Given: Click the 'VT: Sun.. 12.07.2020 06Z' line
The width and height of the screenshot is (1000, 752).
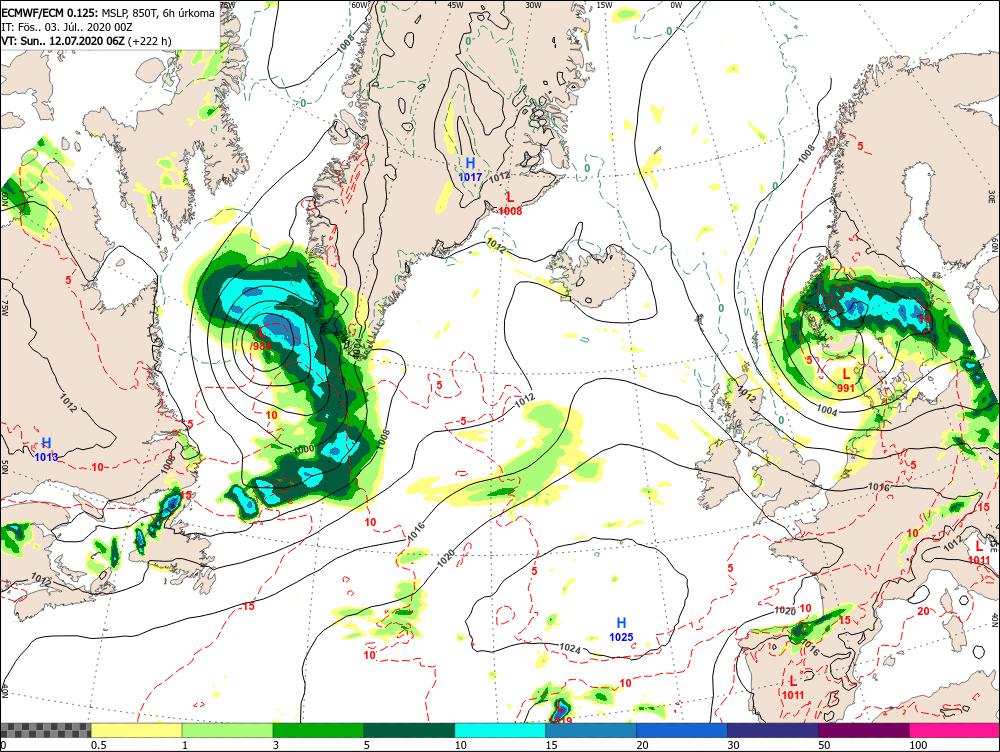Looking at the screenshot, I should coord(63,41).
